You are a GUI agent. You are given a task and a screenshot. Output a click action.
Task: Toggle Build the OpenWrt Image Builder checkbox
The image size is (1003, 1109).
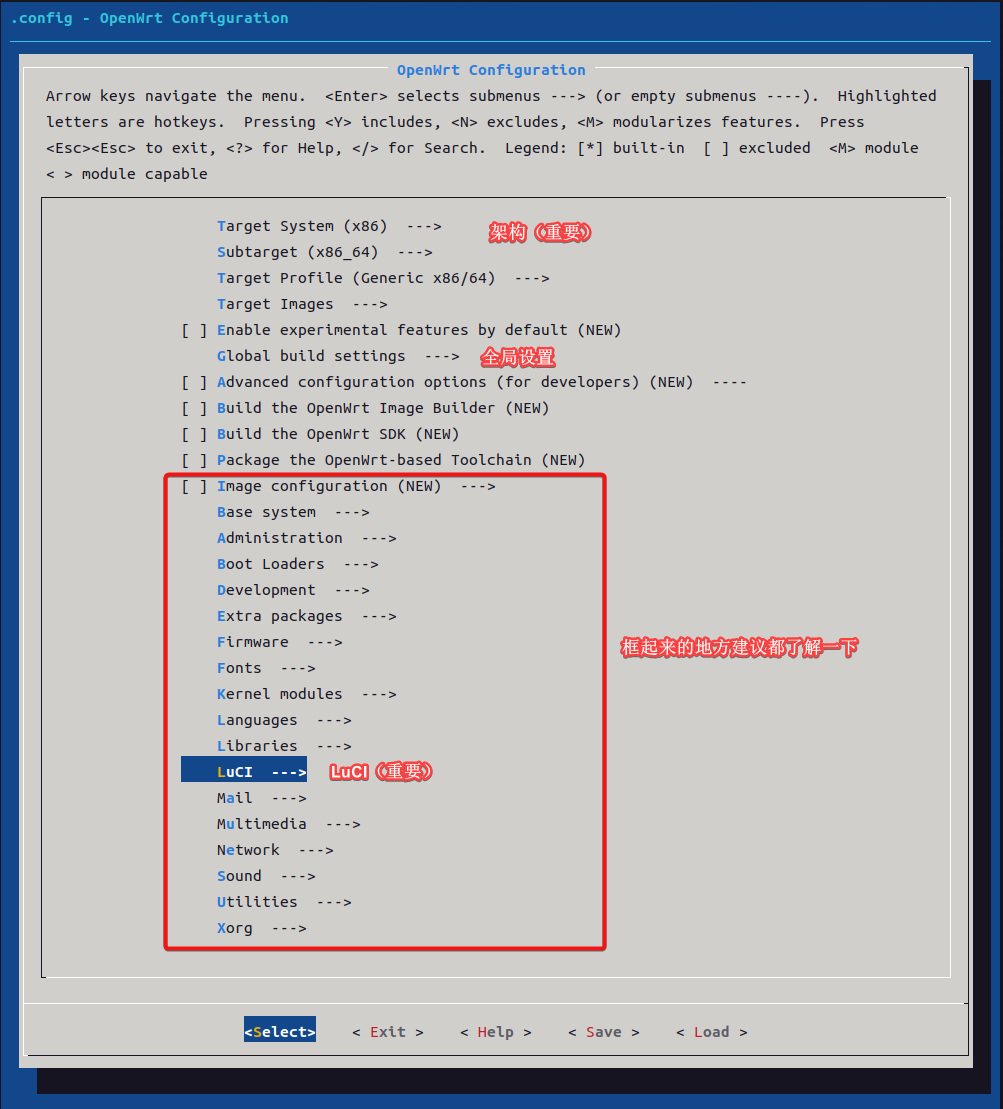194,409
